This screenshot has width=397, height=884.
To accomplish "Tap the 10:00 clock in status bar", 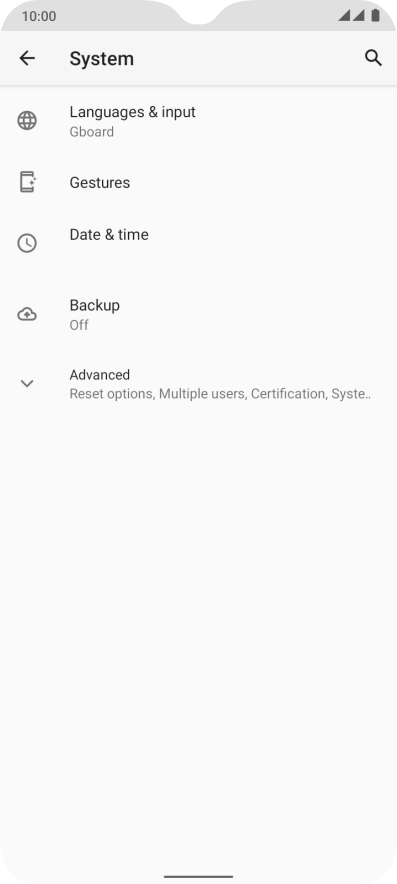I will (x=39, y=16).
